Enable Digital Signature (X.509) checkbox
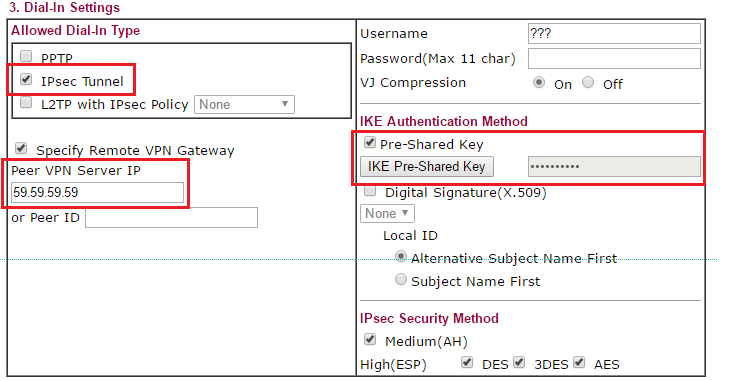Viewport: 740px width, 381px height. (370, 191)
